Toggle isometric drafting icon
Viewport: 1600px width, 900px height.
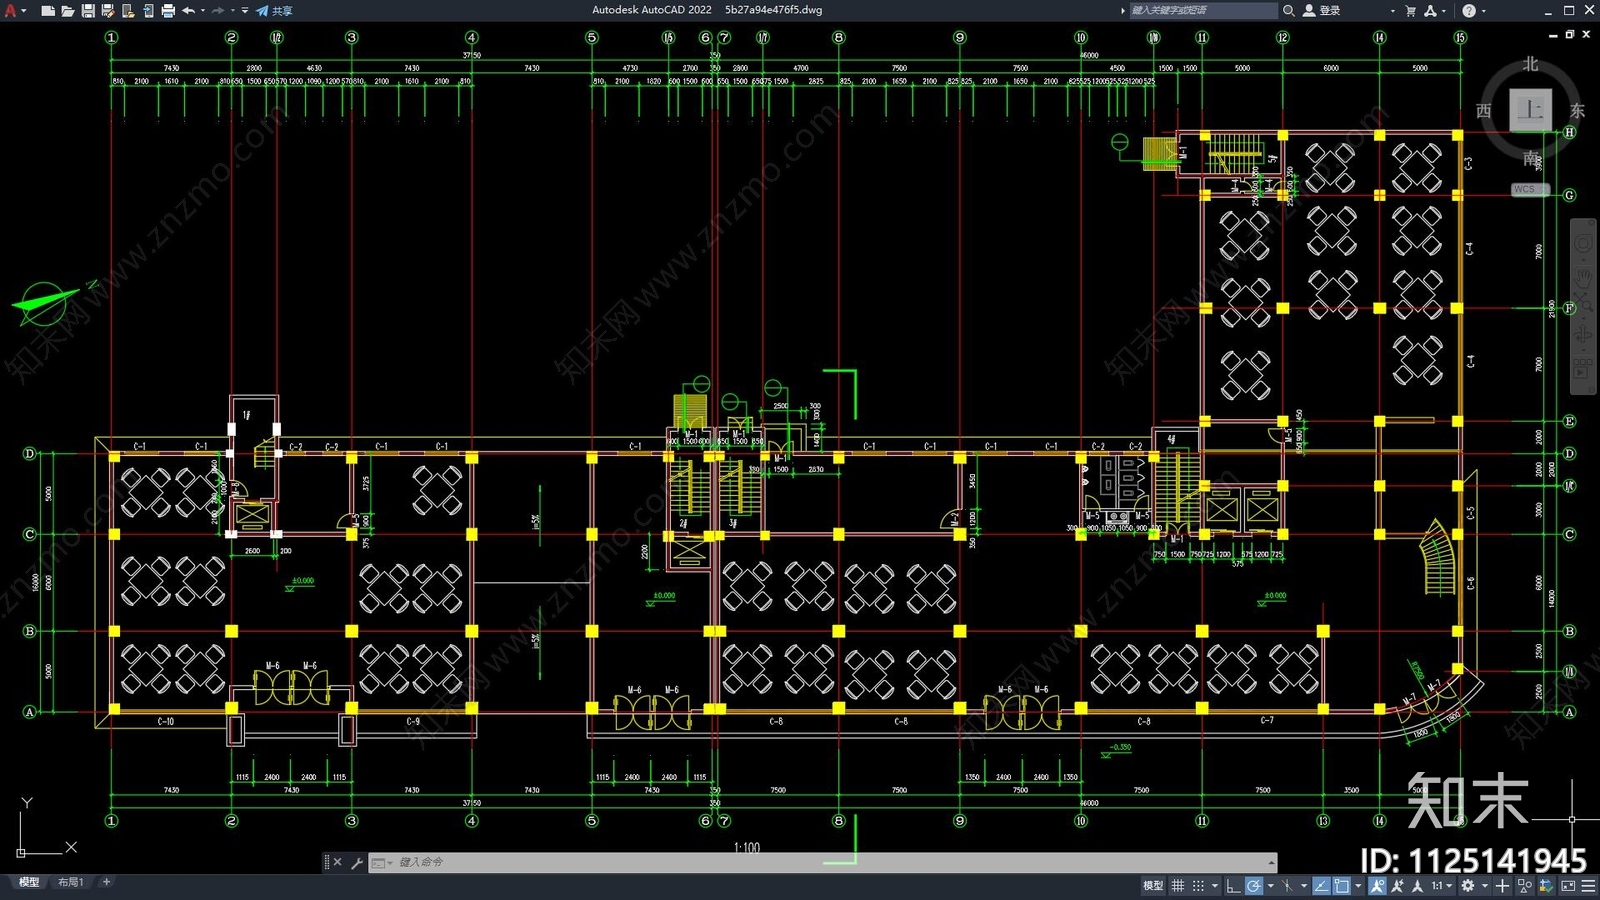[x=1287, y=886]
